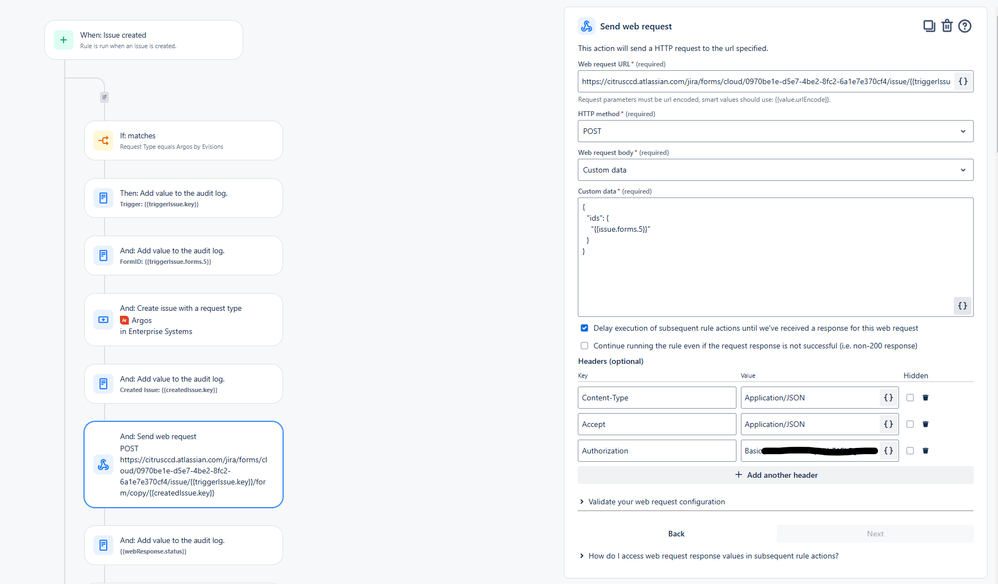Screen dimensions: 998x584
Task: Check Hidden for the Authorization header
Action: pos(909,450)
